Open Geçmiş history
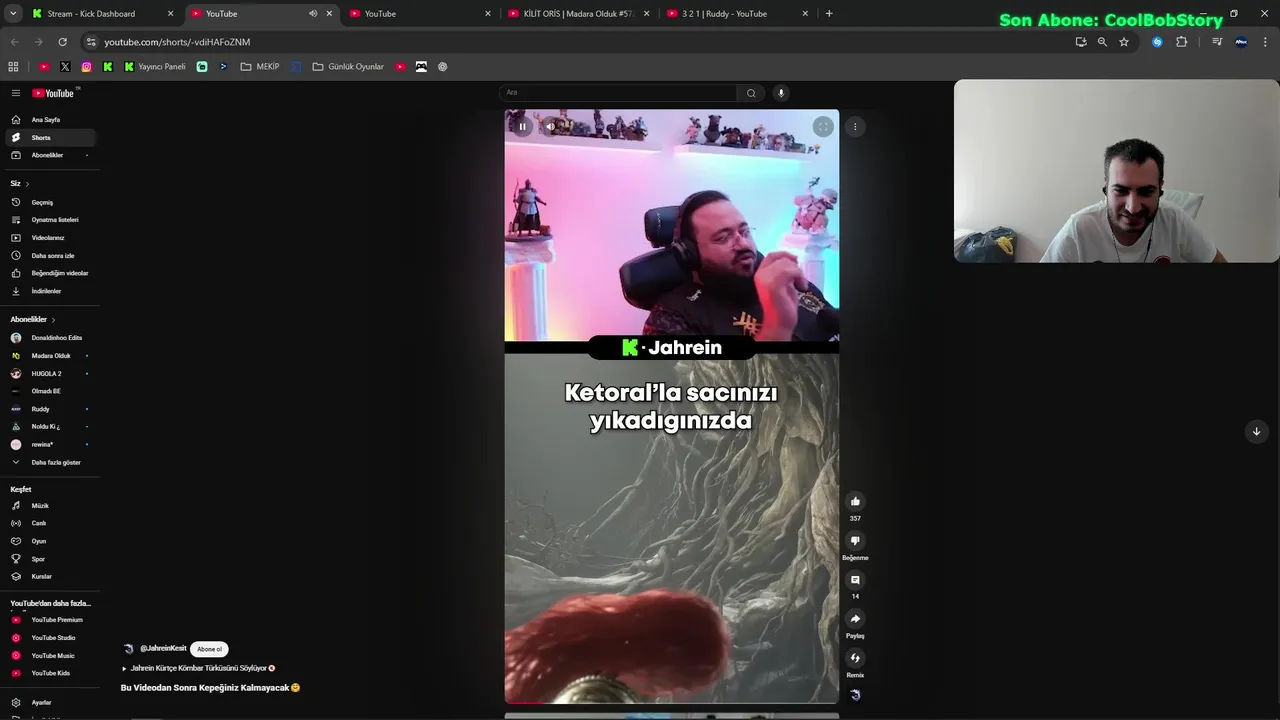The height and width of the screenshot is (720, 1280). pos(50,203)
